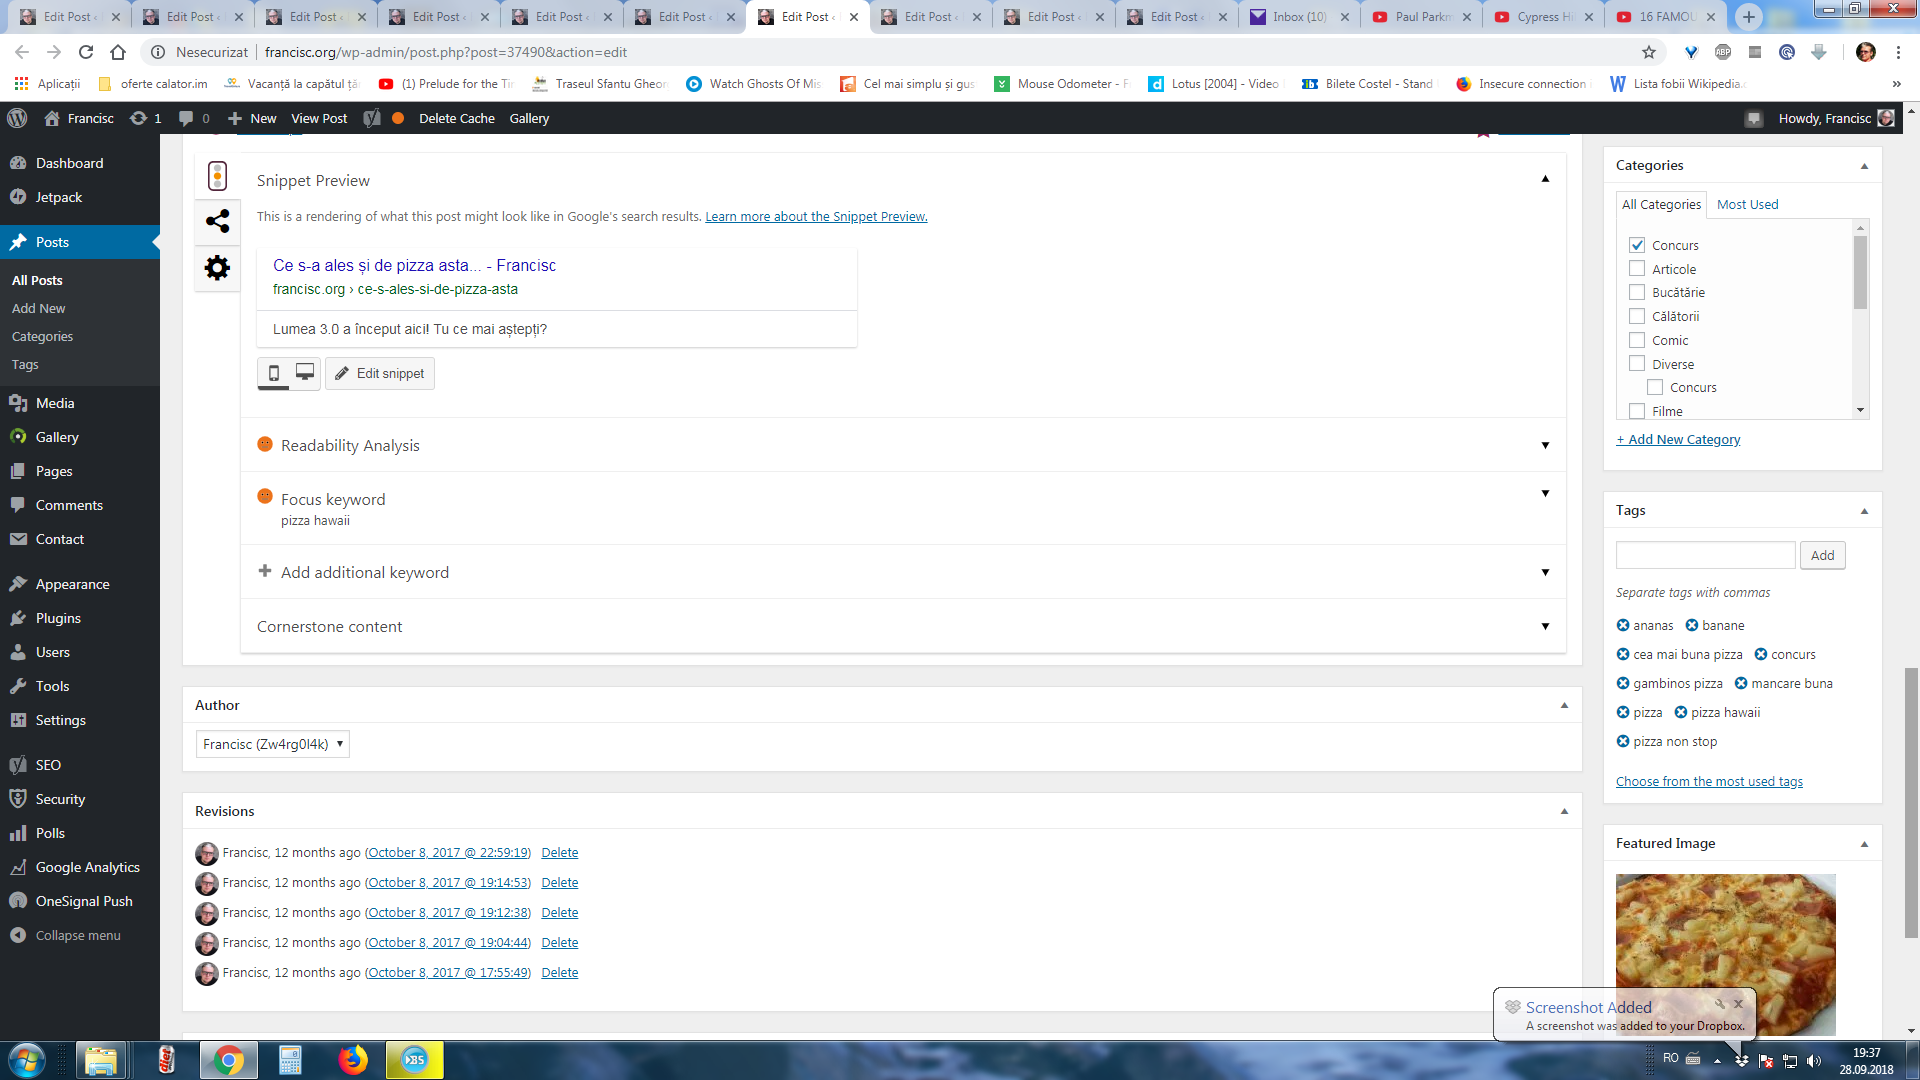Image resolution: width=1920 pixels, height=1080 pixels.
Task: Click the Edit snippet button
Action: tap(380, 373)
